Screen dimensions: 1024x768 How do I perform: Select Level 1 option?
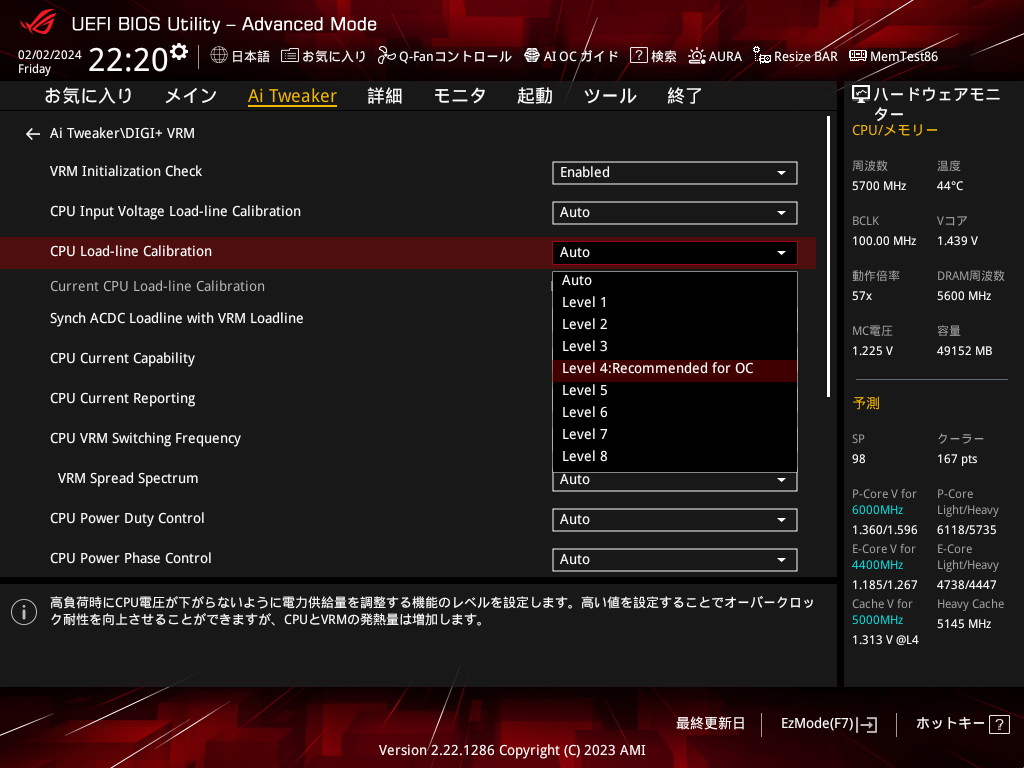coord(675,302)
